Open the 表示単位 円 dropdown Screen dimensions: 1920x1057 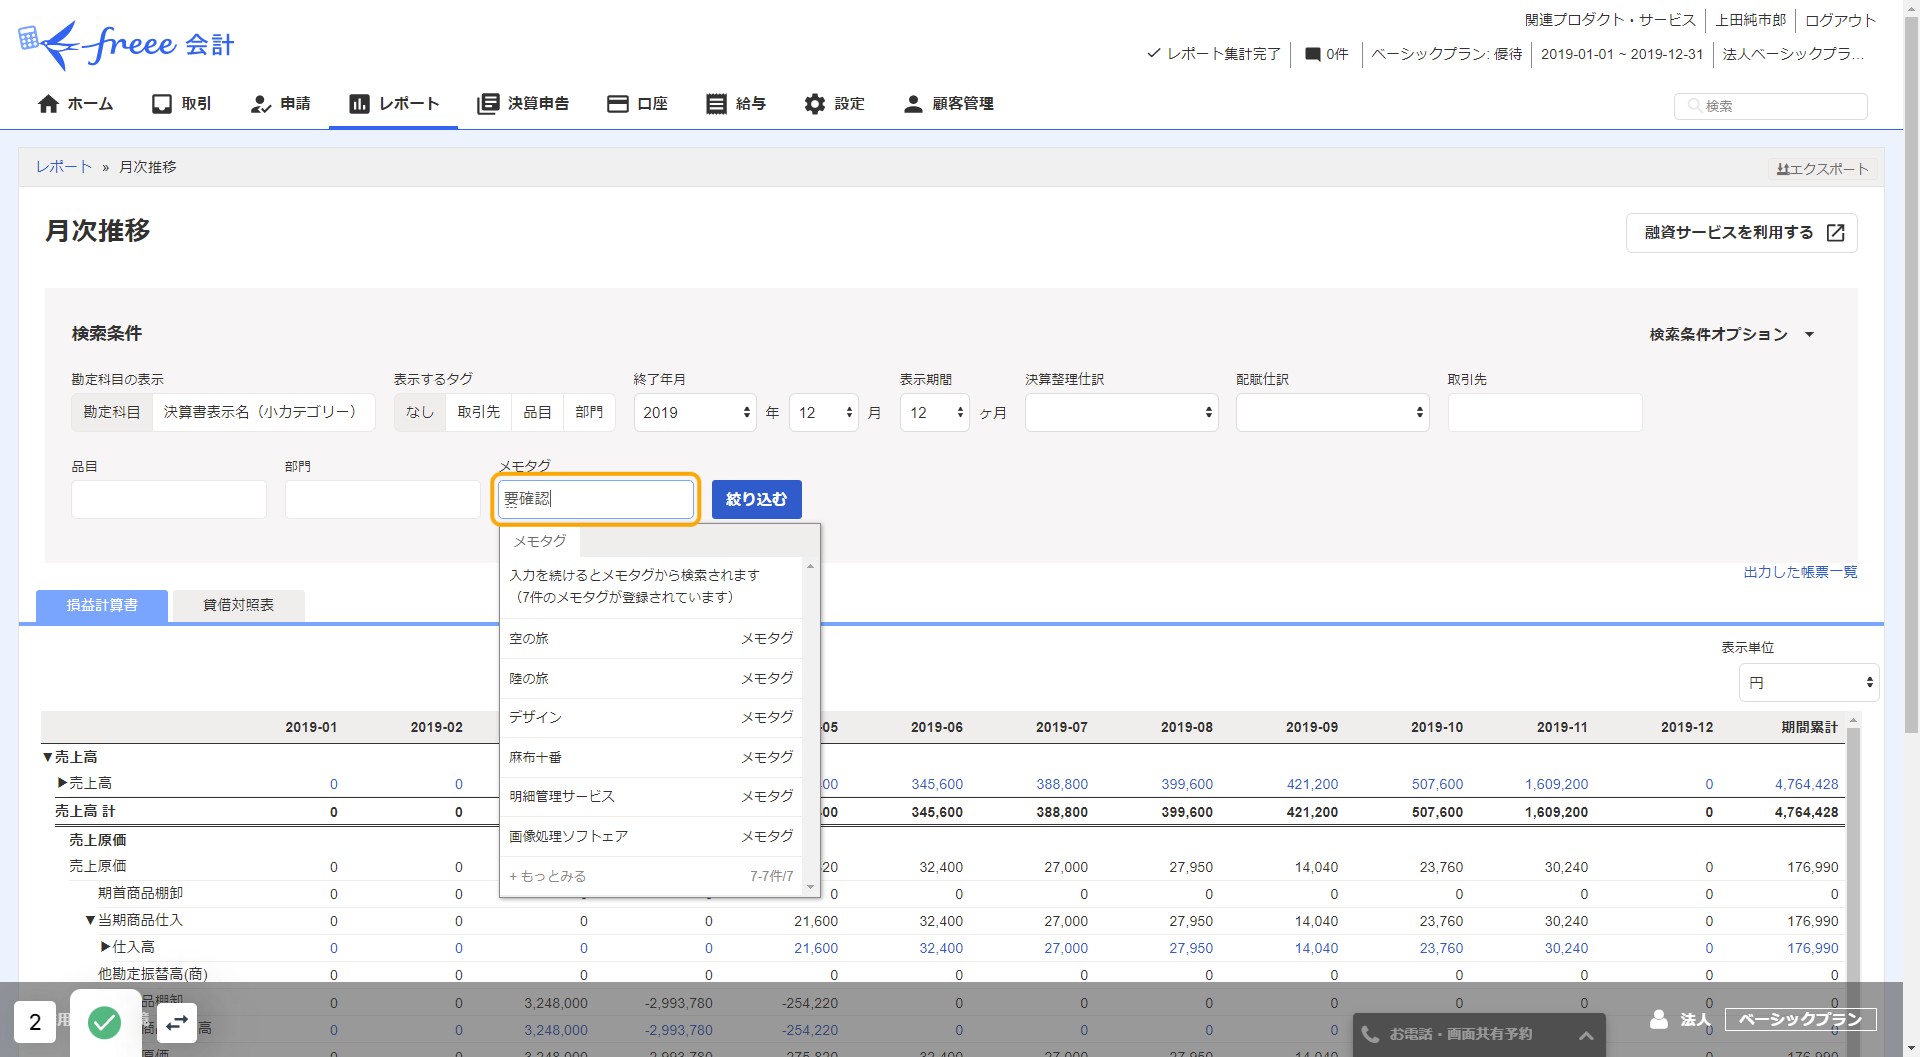point(1809,683)
